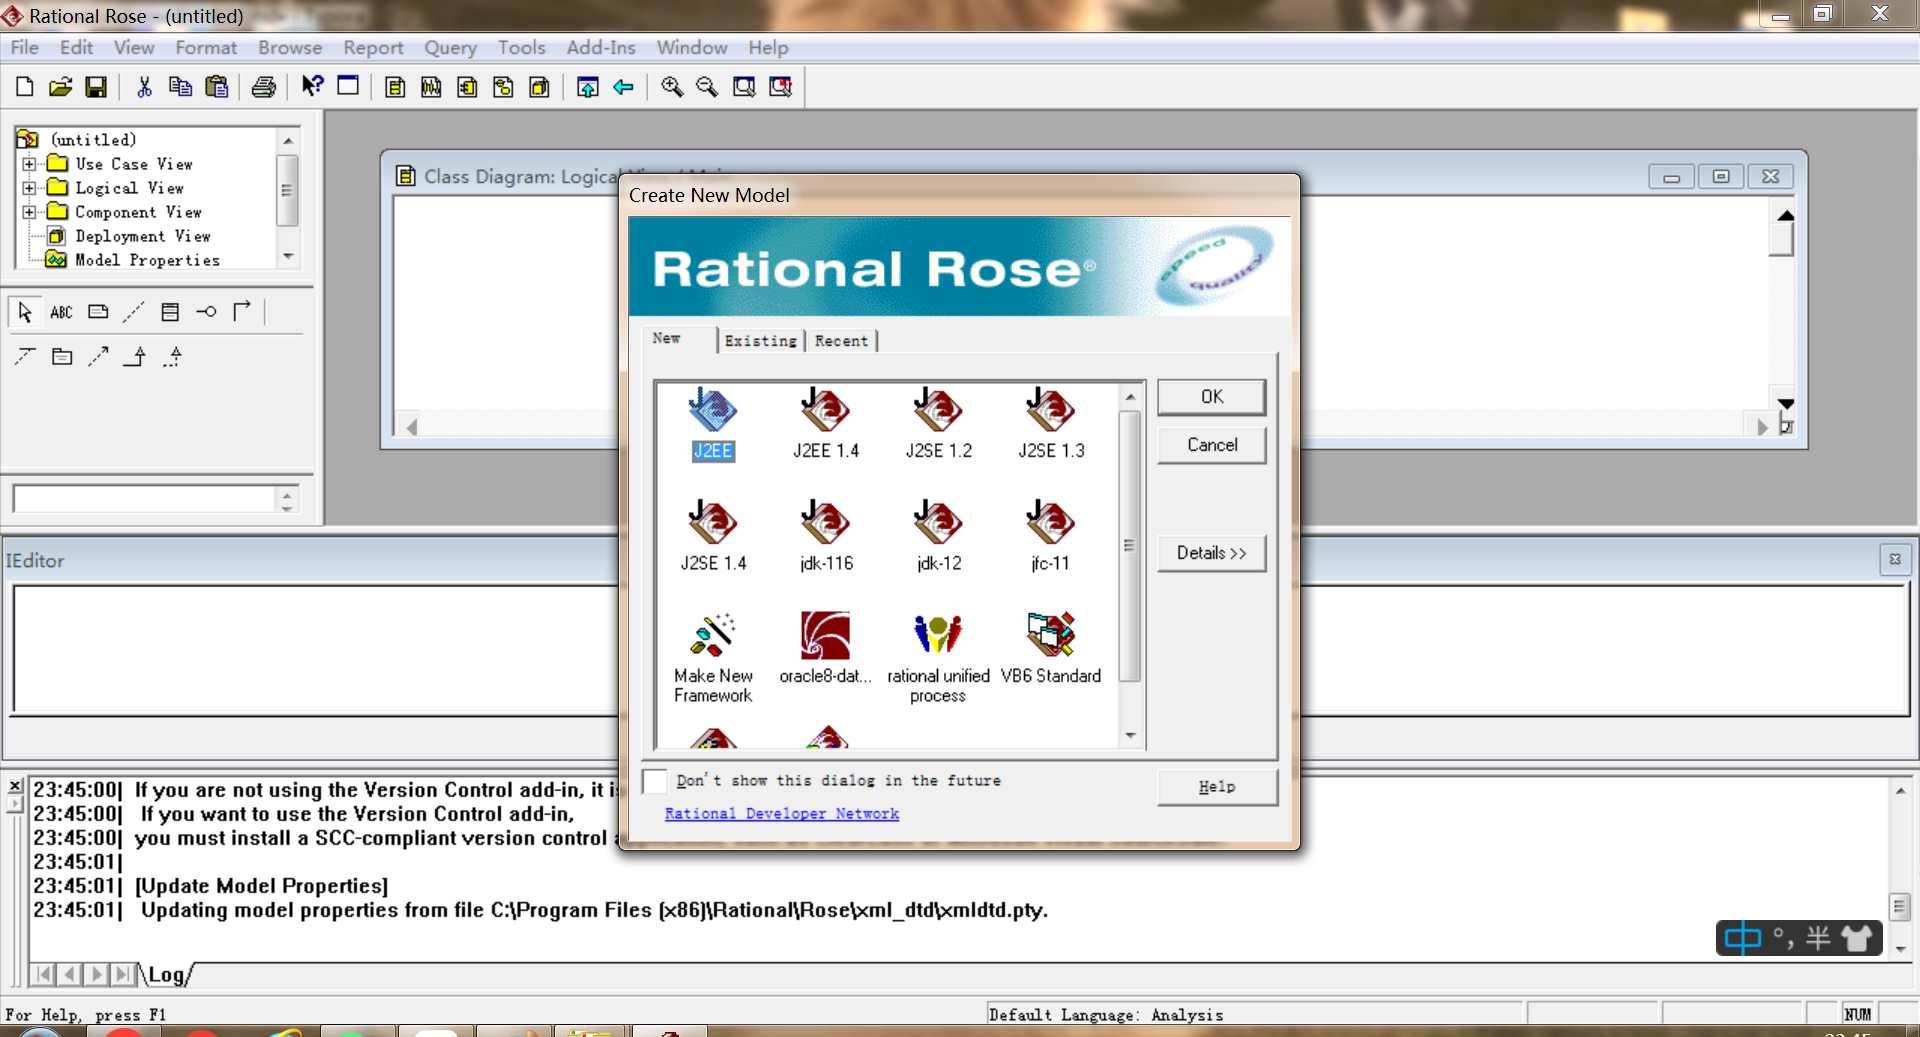Viewport: 1920px width, 1037px height.
Task: Click the Browse Class Diagram toolbar icon
Action: pos(395,87)
